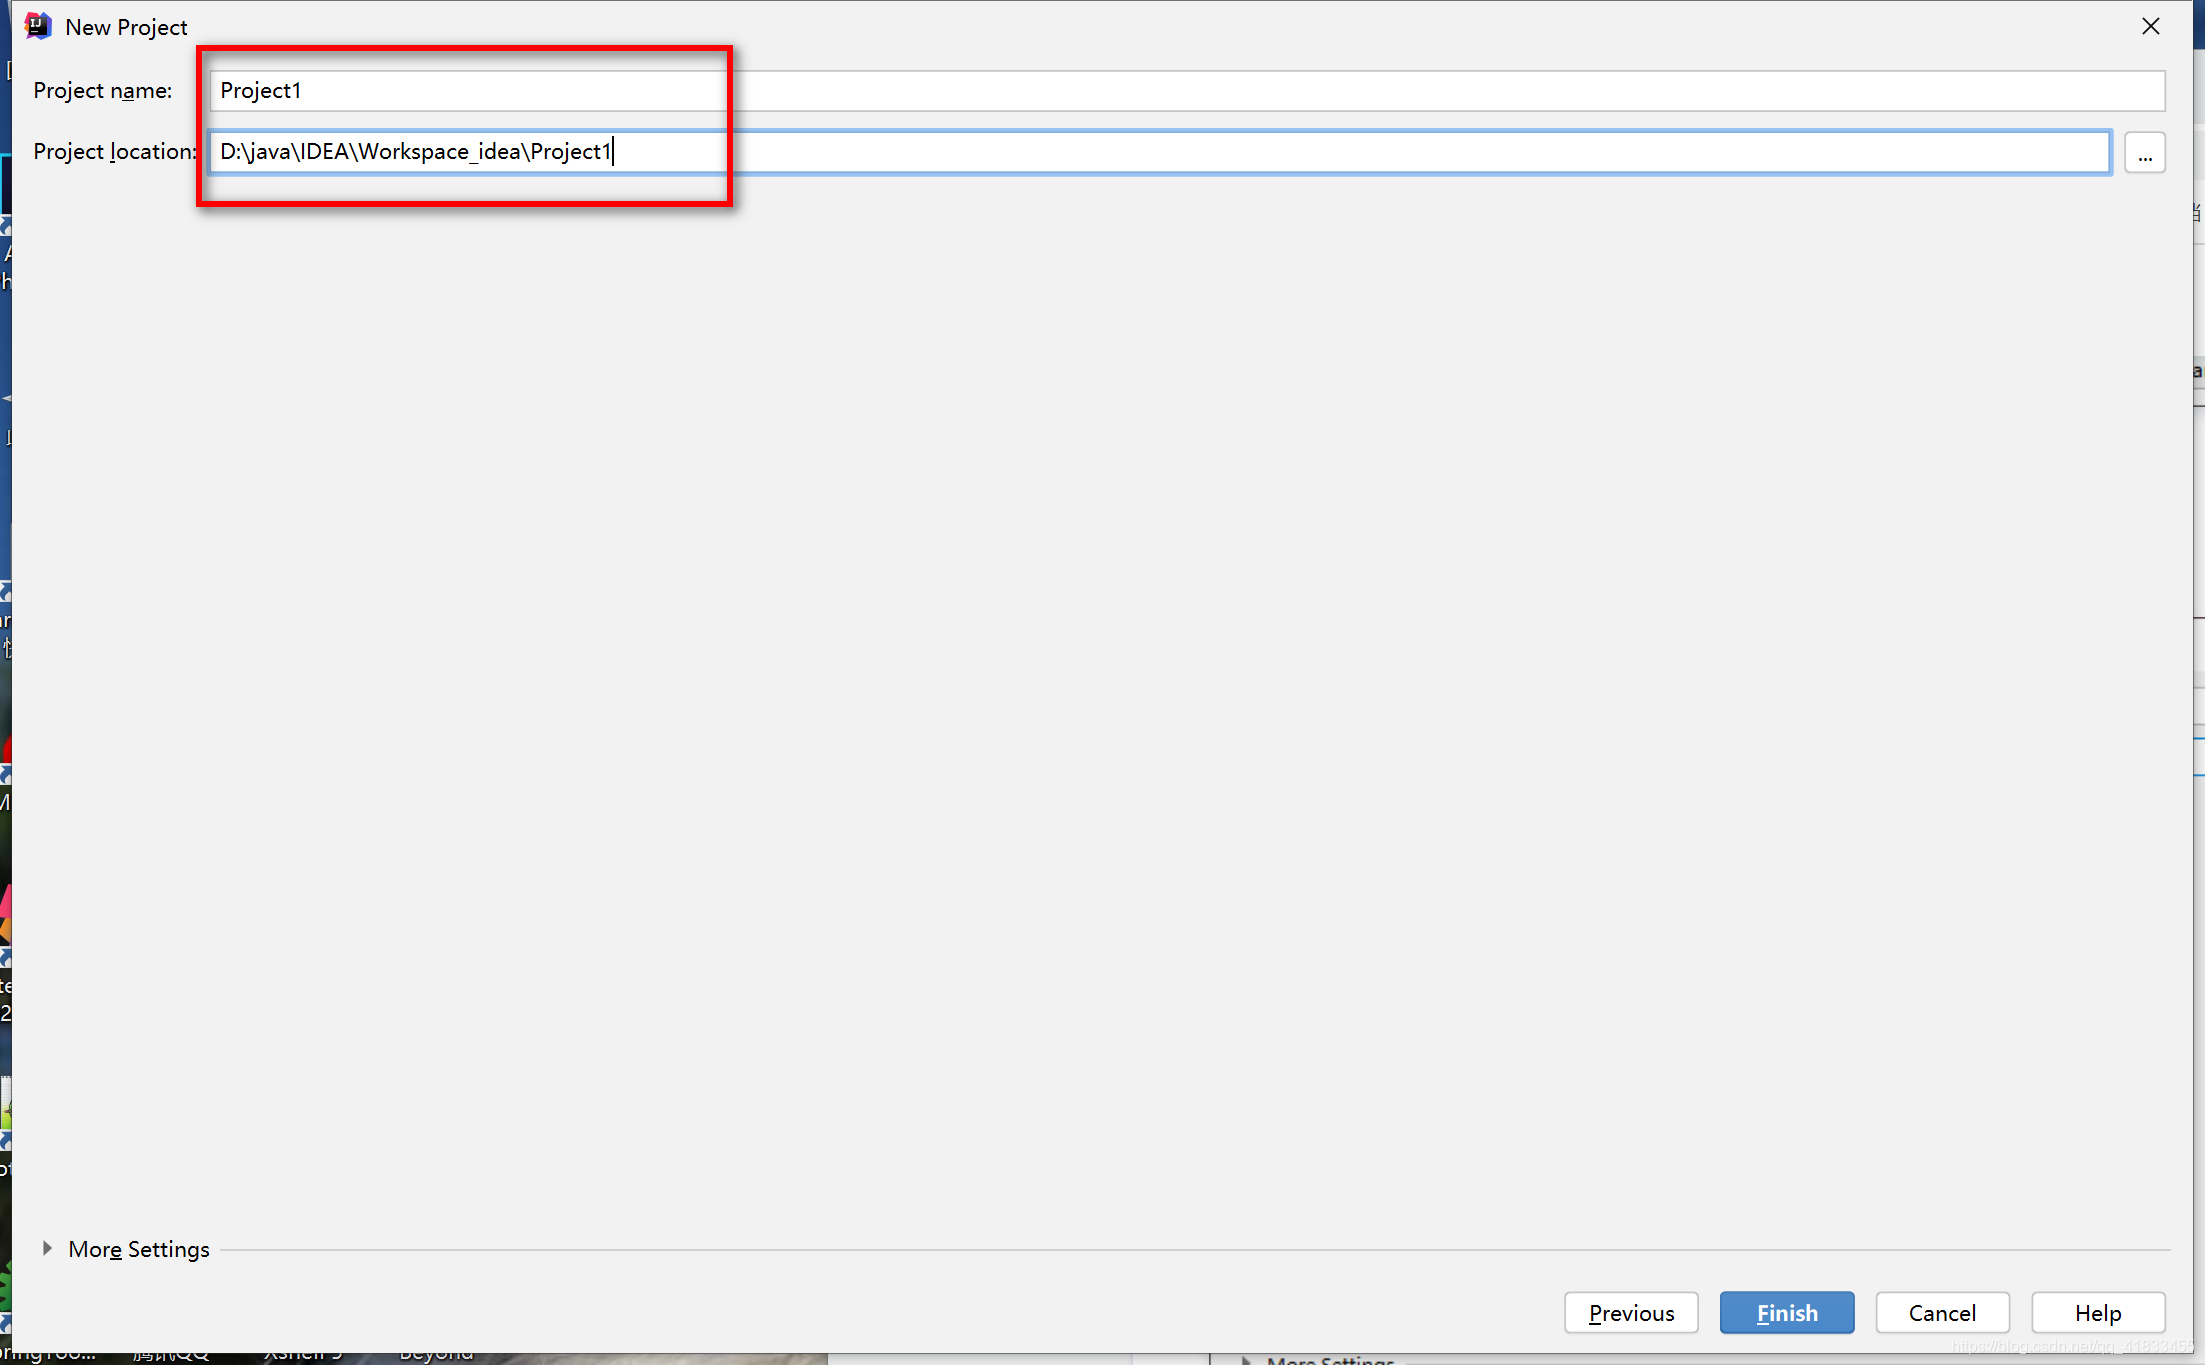The width and height of the screenshot is (2205, 1365).
Task: Click the More Settings label text
Action: [139, 1249]
